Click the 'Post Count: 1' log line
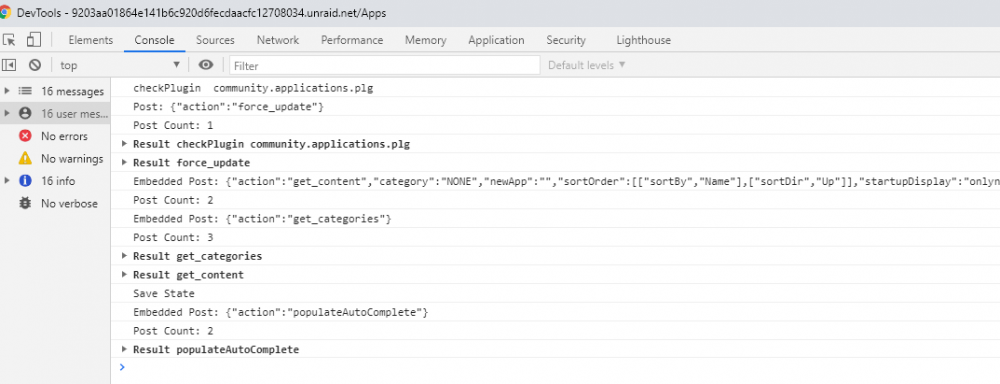Viewport: 1000px width, 384px height. pos(555,126)
